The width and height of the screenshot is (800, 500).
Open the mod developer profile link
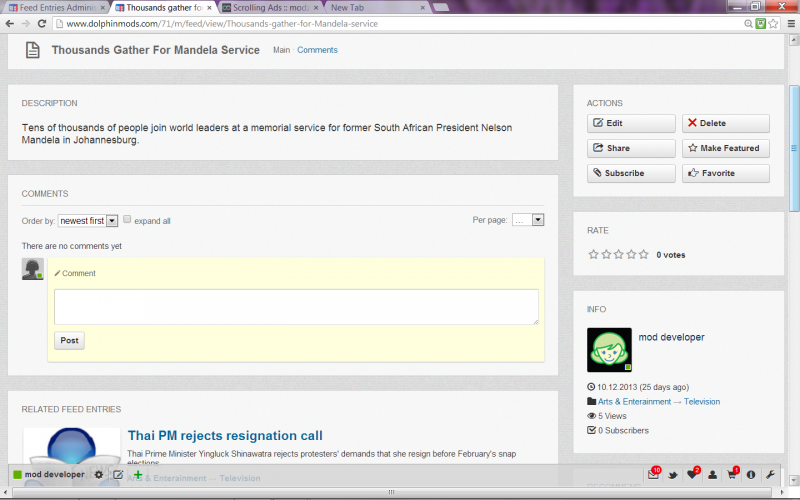671,337
